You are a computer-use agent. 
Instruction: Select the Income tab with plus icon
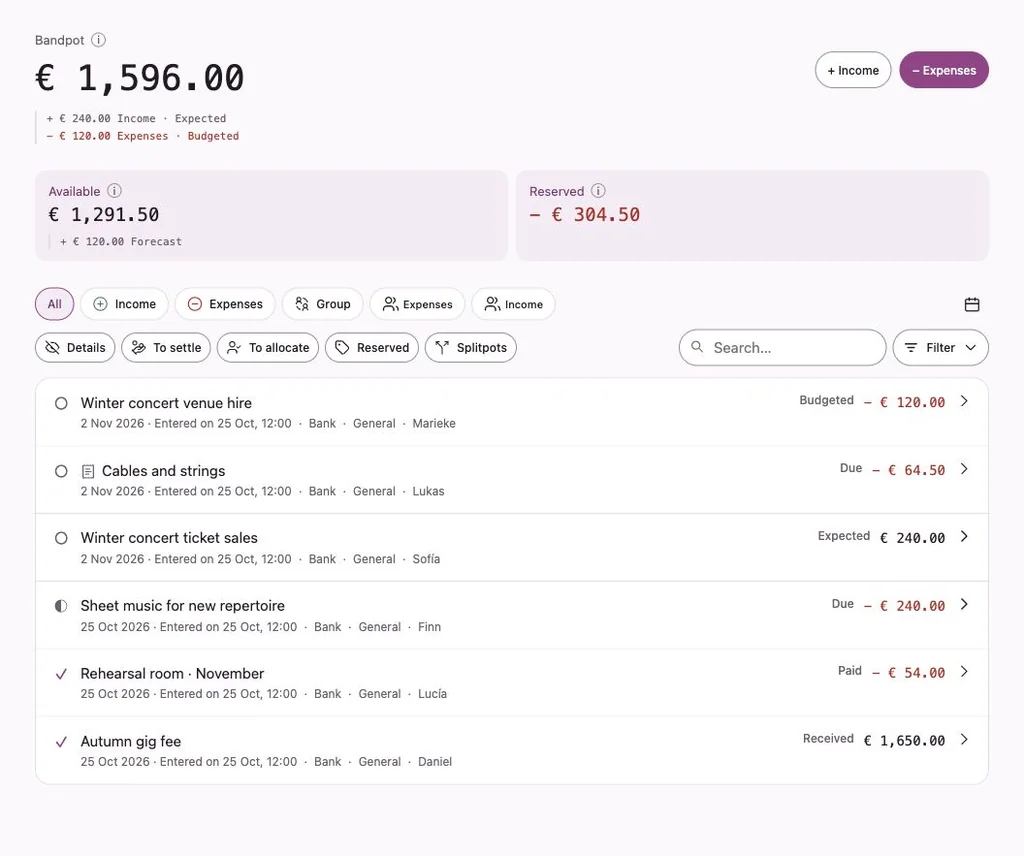click(x=124, y=304)
